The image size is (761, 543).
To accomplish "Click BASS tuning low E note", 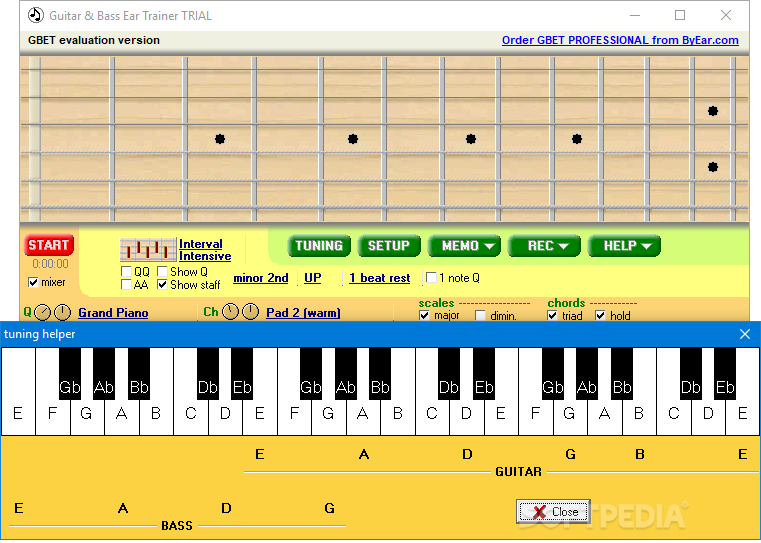I will tap(19, 508).
